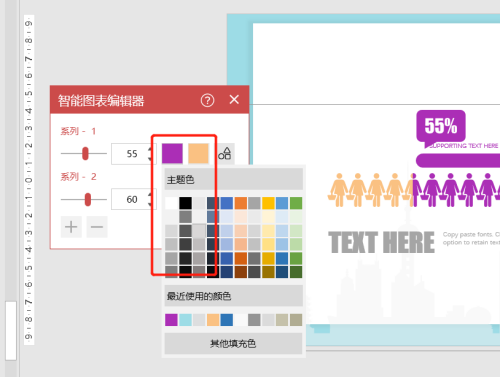Choose recent purple color swatch
This screenshot has height=377, width=500.
click(171, 320)
